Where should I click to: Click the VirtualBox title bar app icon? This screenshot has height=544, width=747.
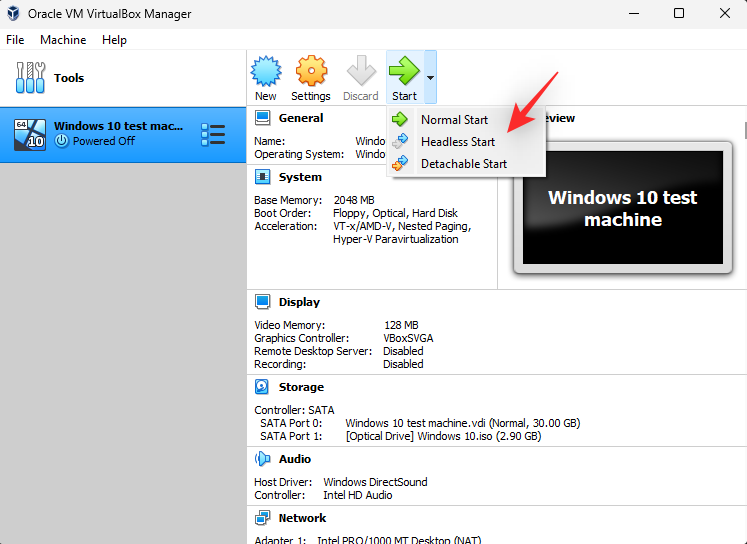[x=13, y=13]
